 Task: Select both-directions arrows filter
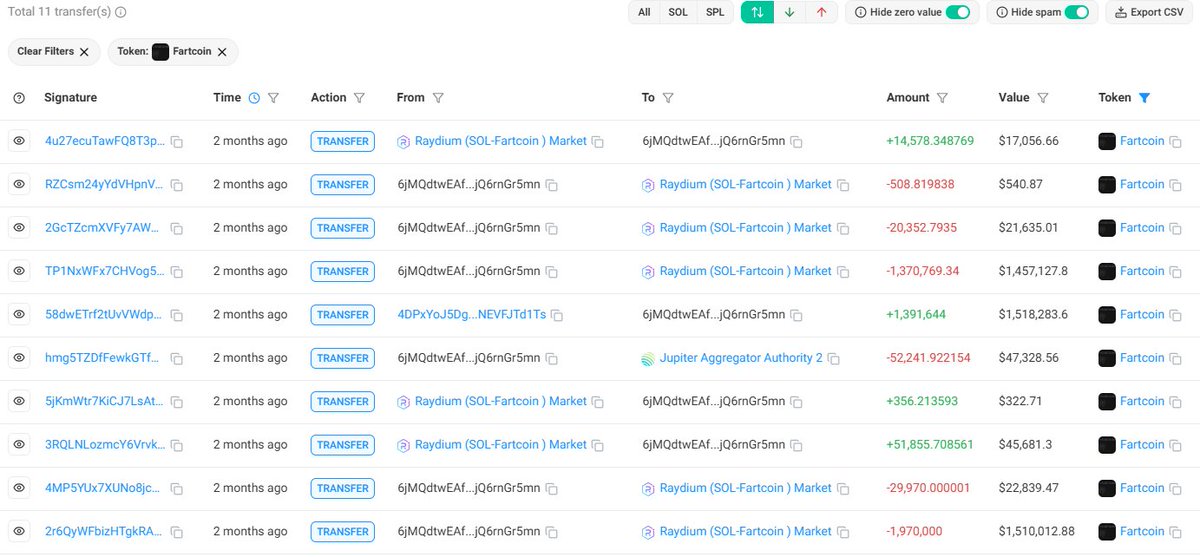pos(757,12)
